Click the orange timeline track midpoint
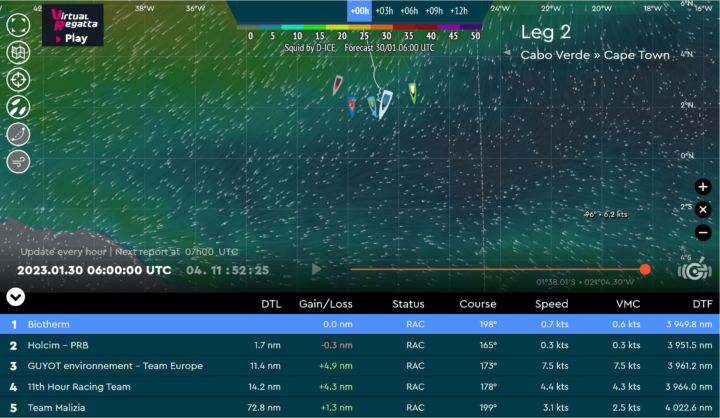Viewport: 720px width, 418px height. tap(498, 269)
